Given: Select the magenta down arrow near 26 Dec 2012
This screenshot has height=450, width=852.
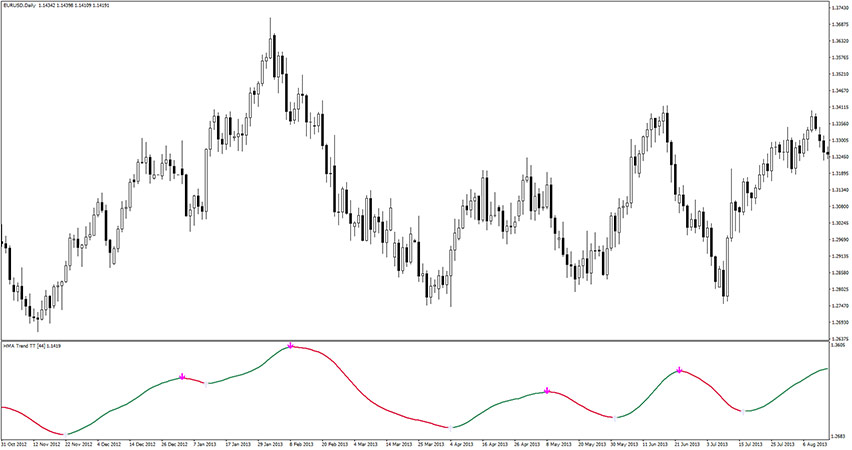Looking at the screenshot, I should click(183, 377).
